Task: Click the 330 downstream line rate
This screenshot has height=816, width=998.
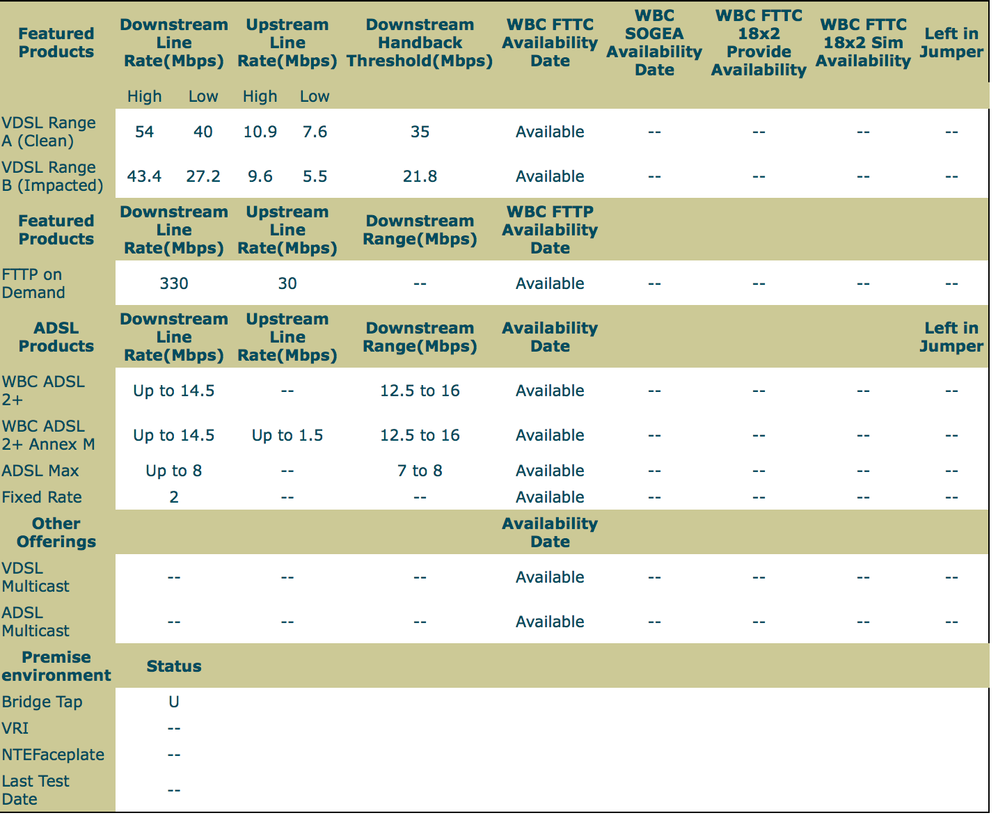Action: click(x=174, y=283)
